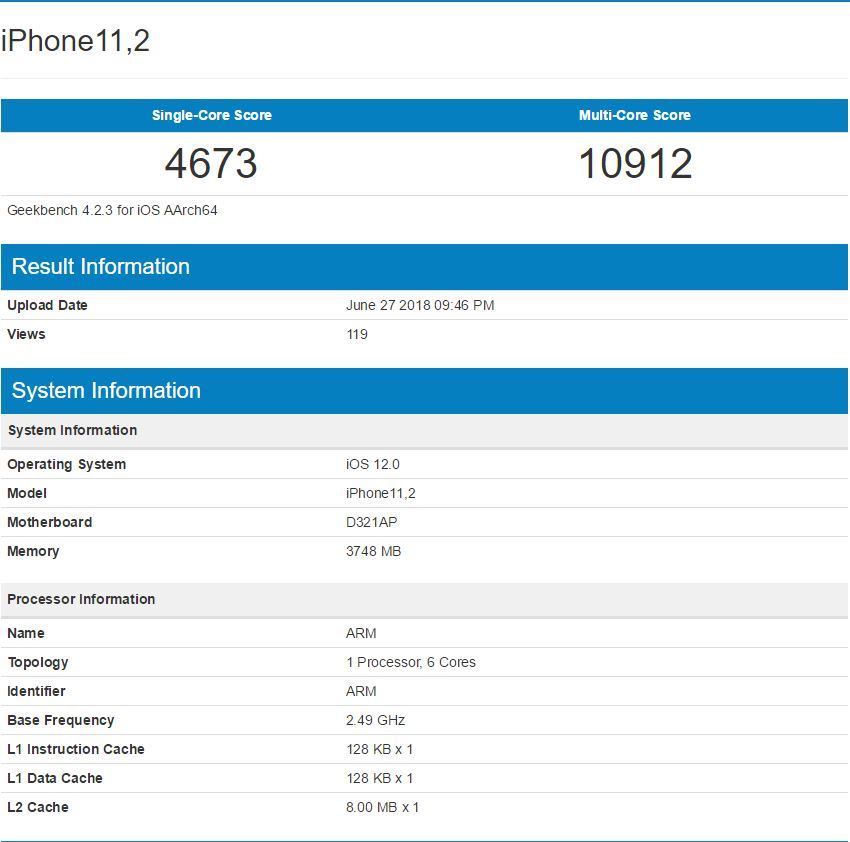Select the Identifier label

tap(36, 691)
